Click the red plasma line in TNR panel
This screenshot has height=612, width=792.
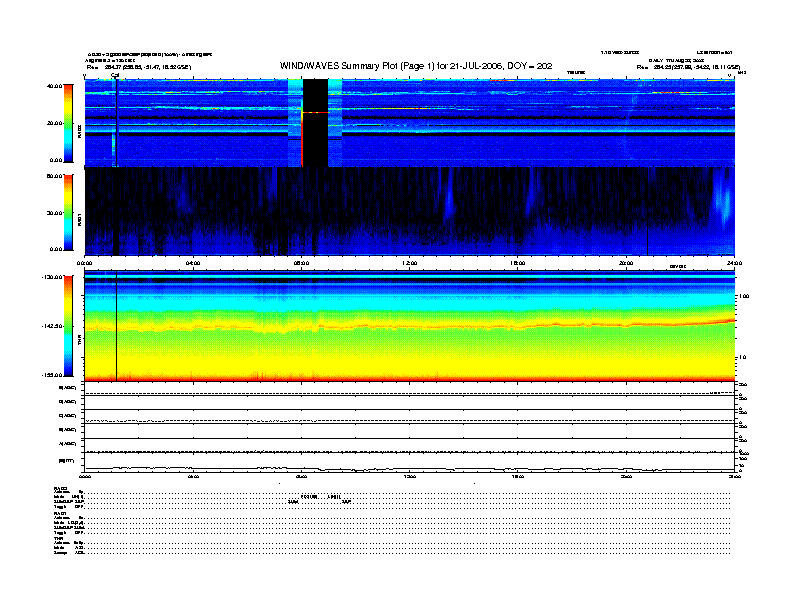[x=409, y=325]
